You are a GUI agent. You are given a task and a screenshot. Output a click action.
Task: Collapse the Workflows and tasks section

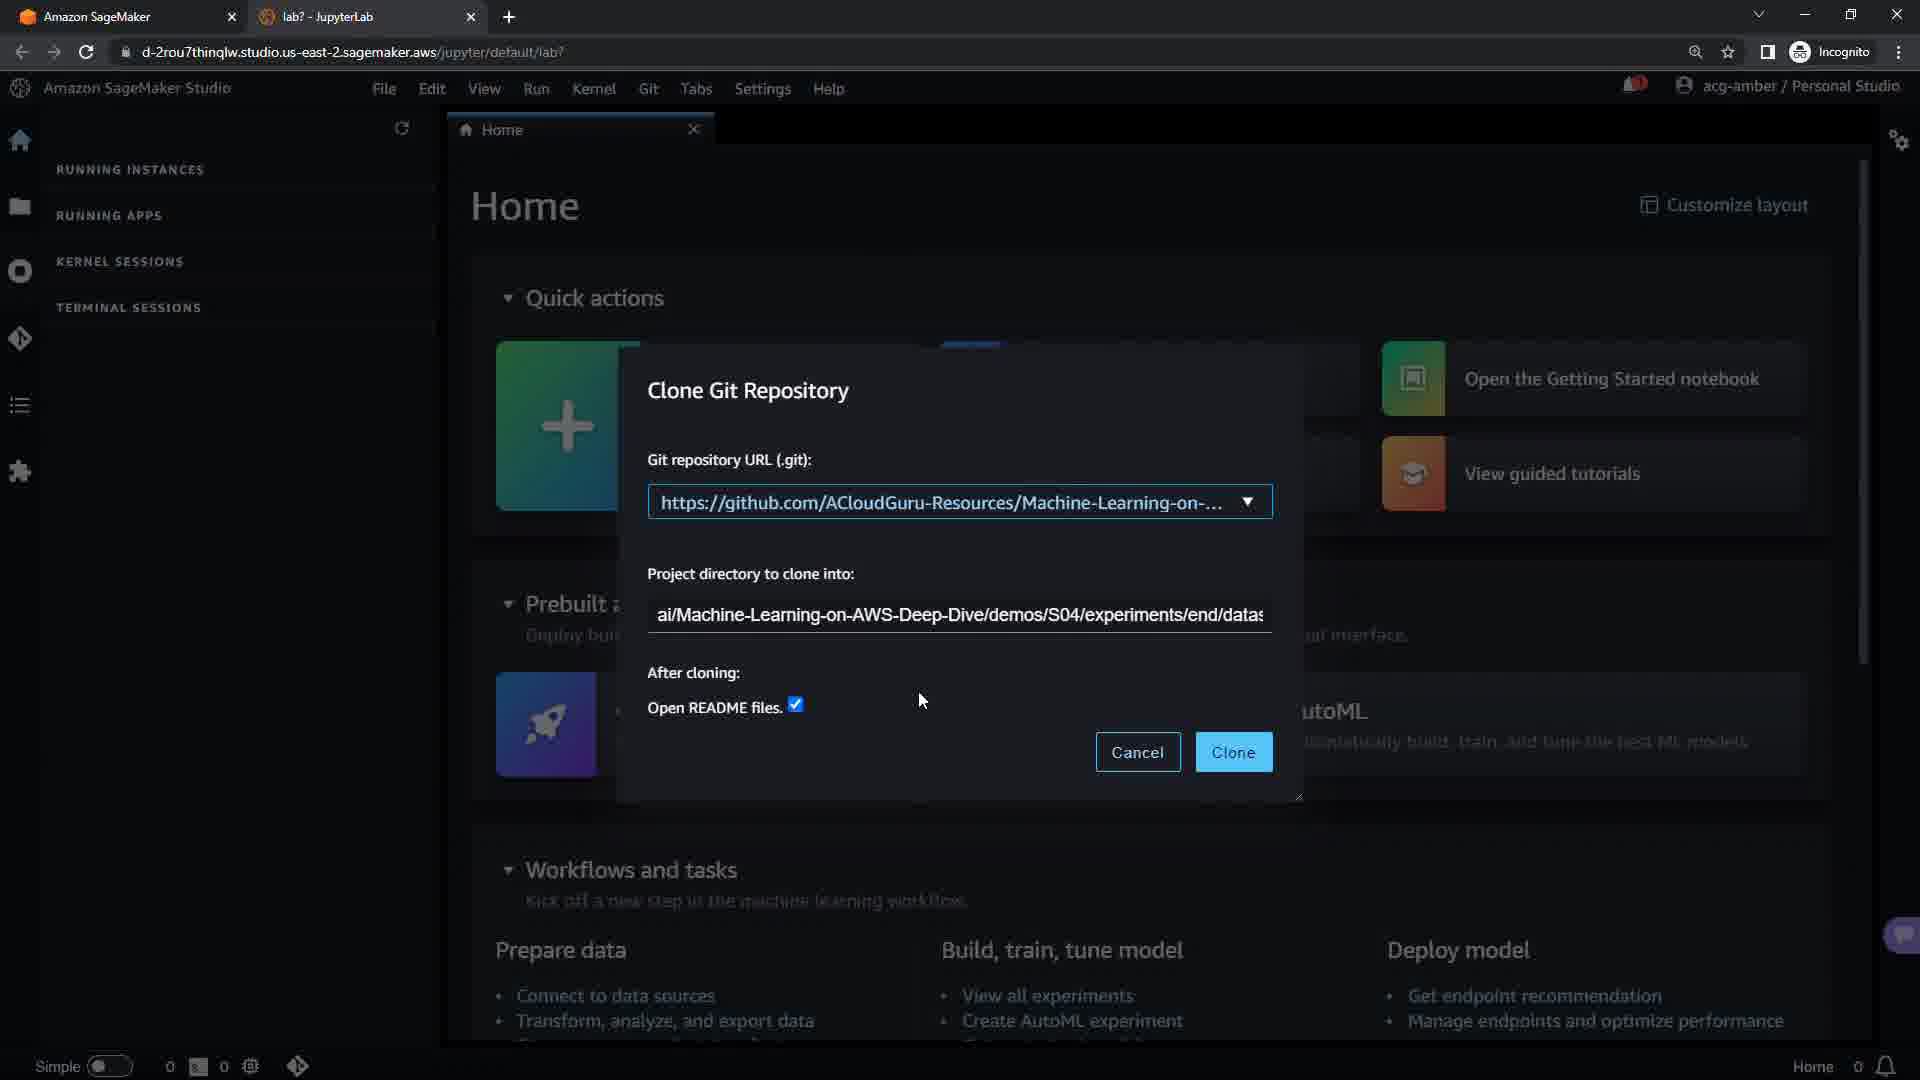[x=508, y=871]
